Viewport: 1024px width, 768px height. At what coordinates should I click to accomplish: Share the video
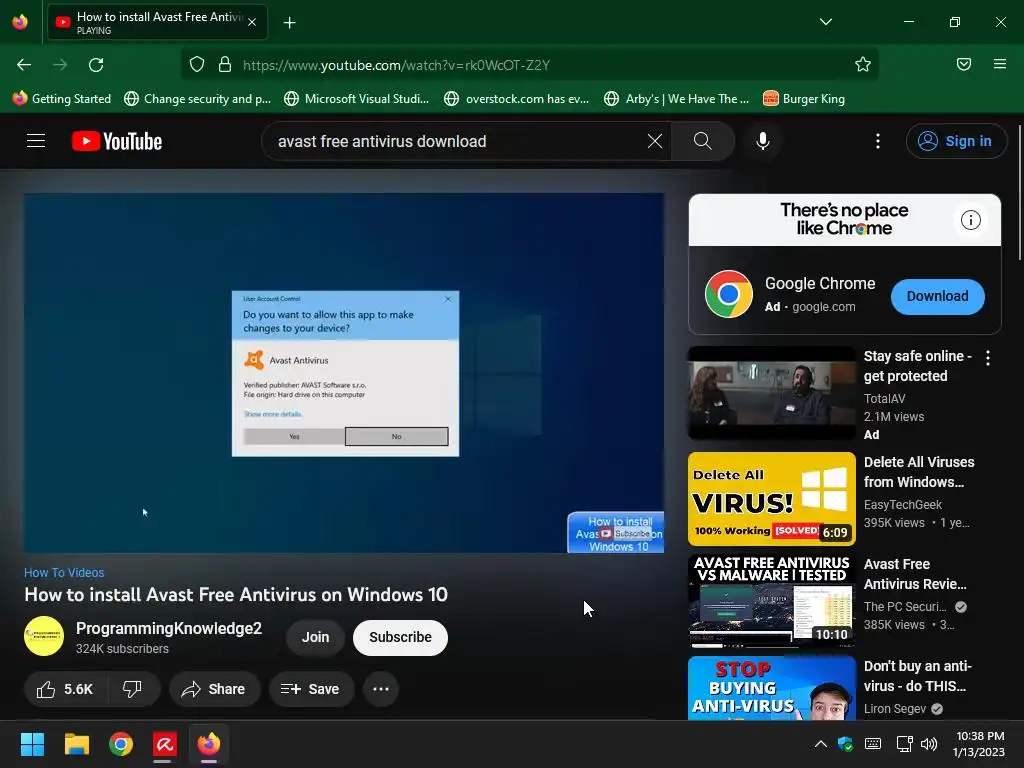pos(214,689)
